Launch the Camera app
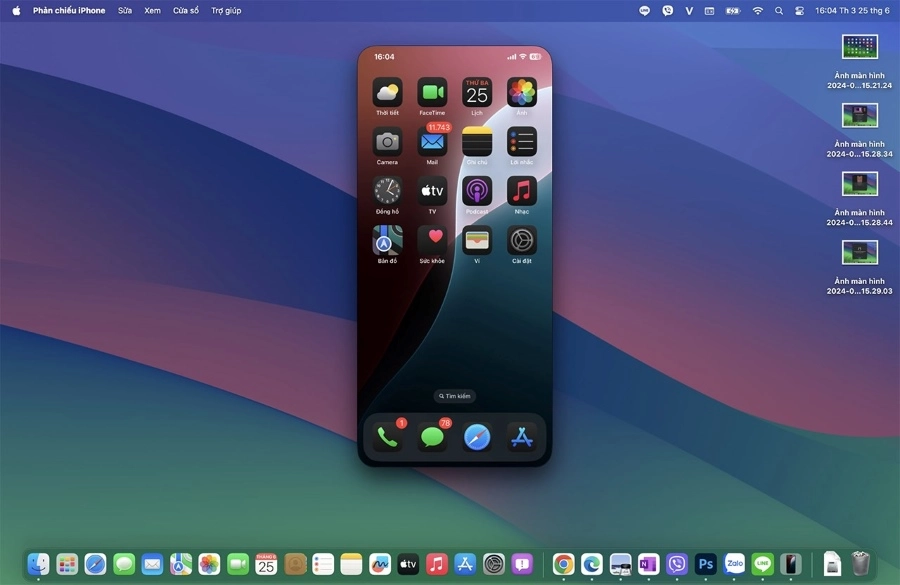 (x=387, y=141)
